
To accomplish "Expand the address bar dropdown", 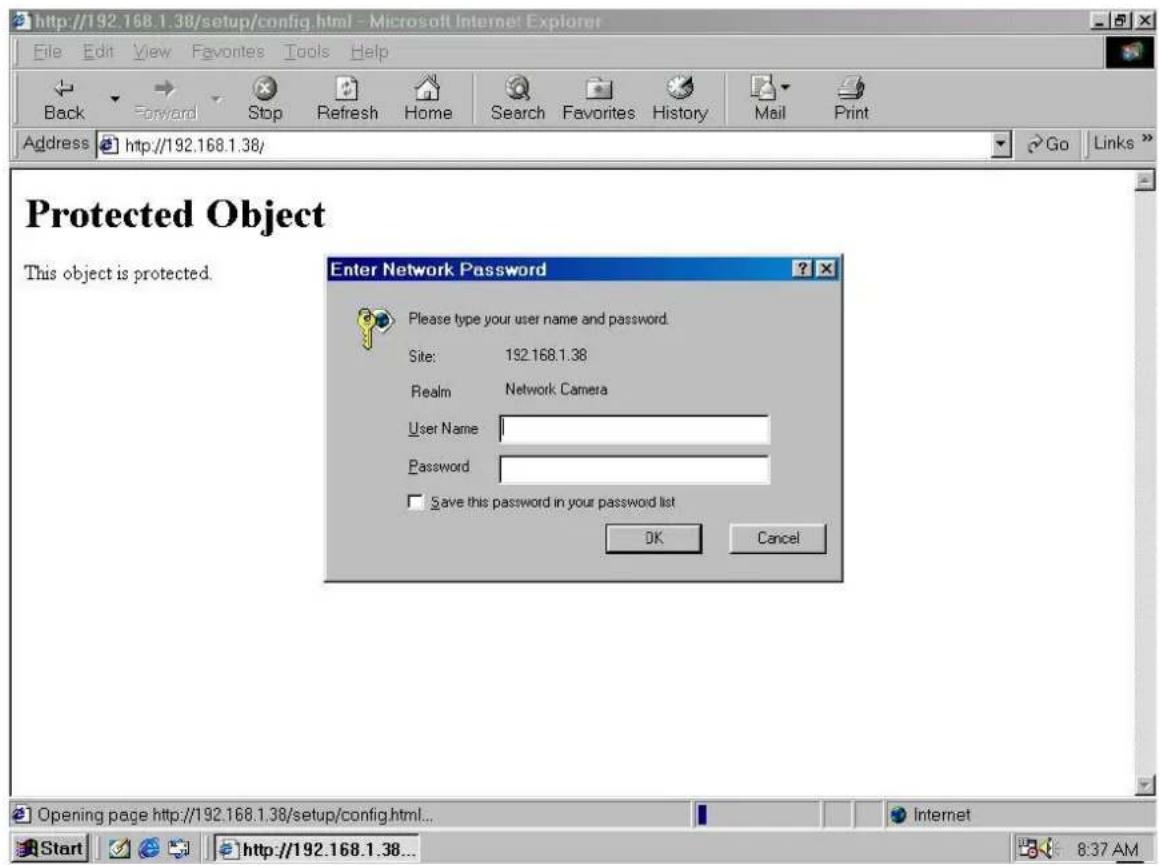I will (x=1000, y=144).
